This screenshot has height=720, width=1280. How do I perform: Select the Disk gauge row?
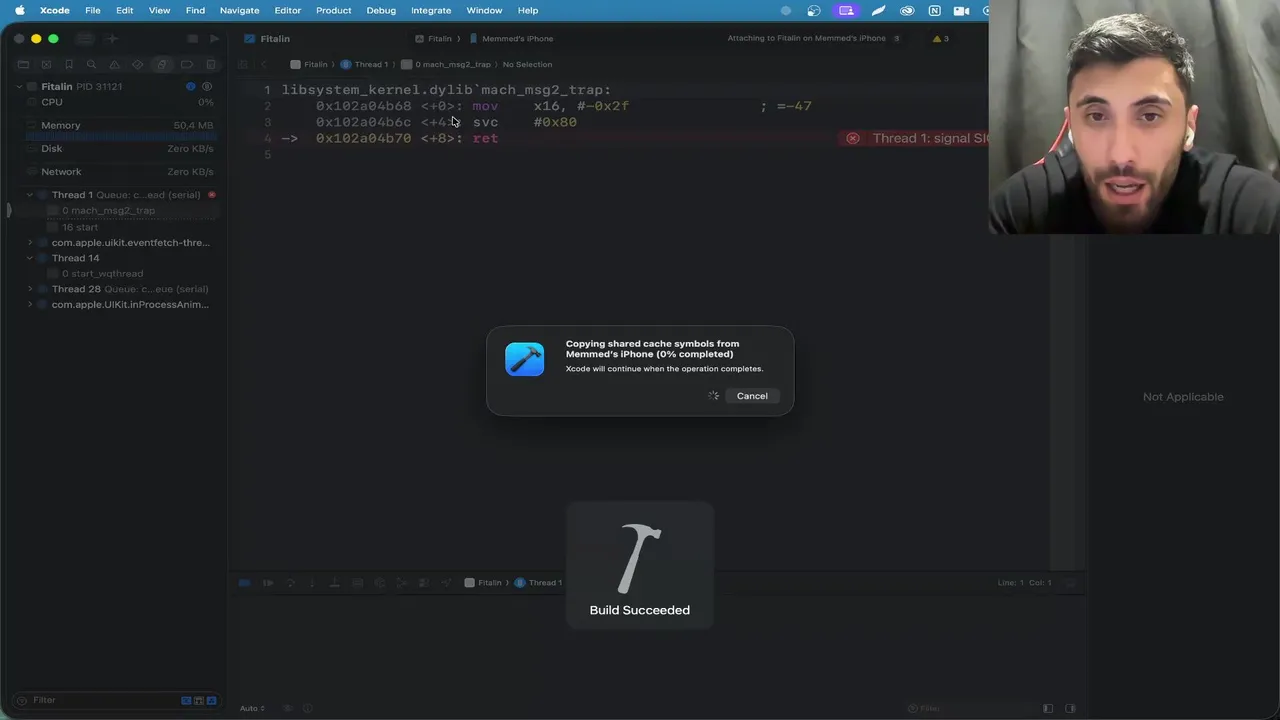(118, 148)
